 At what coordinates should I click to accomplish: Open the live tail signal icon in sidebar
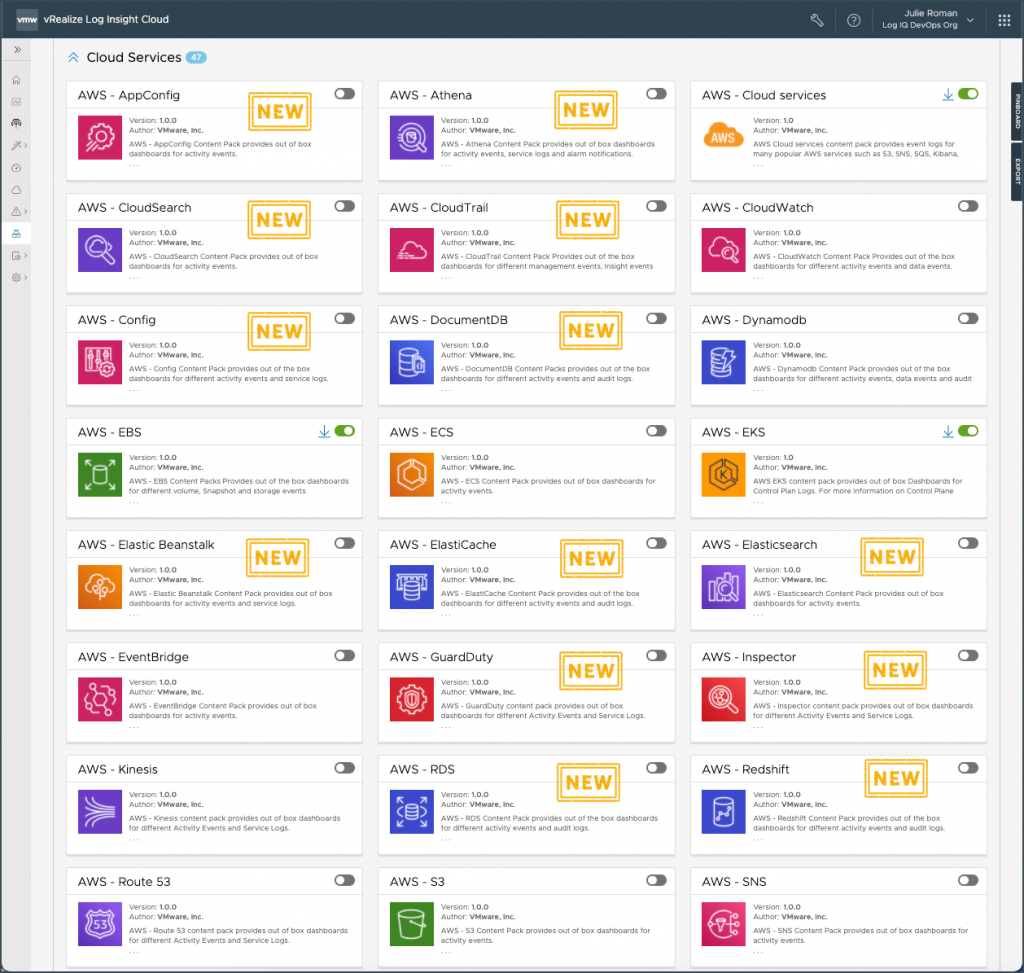16,123
